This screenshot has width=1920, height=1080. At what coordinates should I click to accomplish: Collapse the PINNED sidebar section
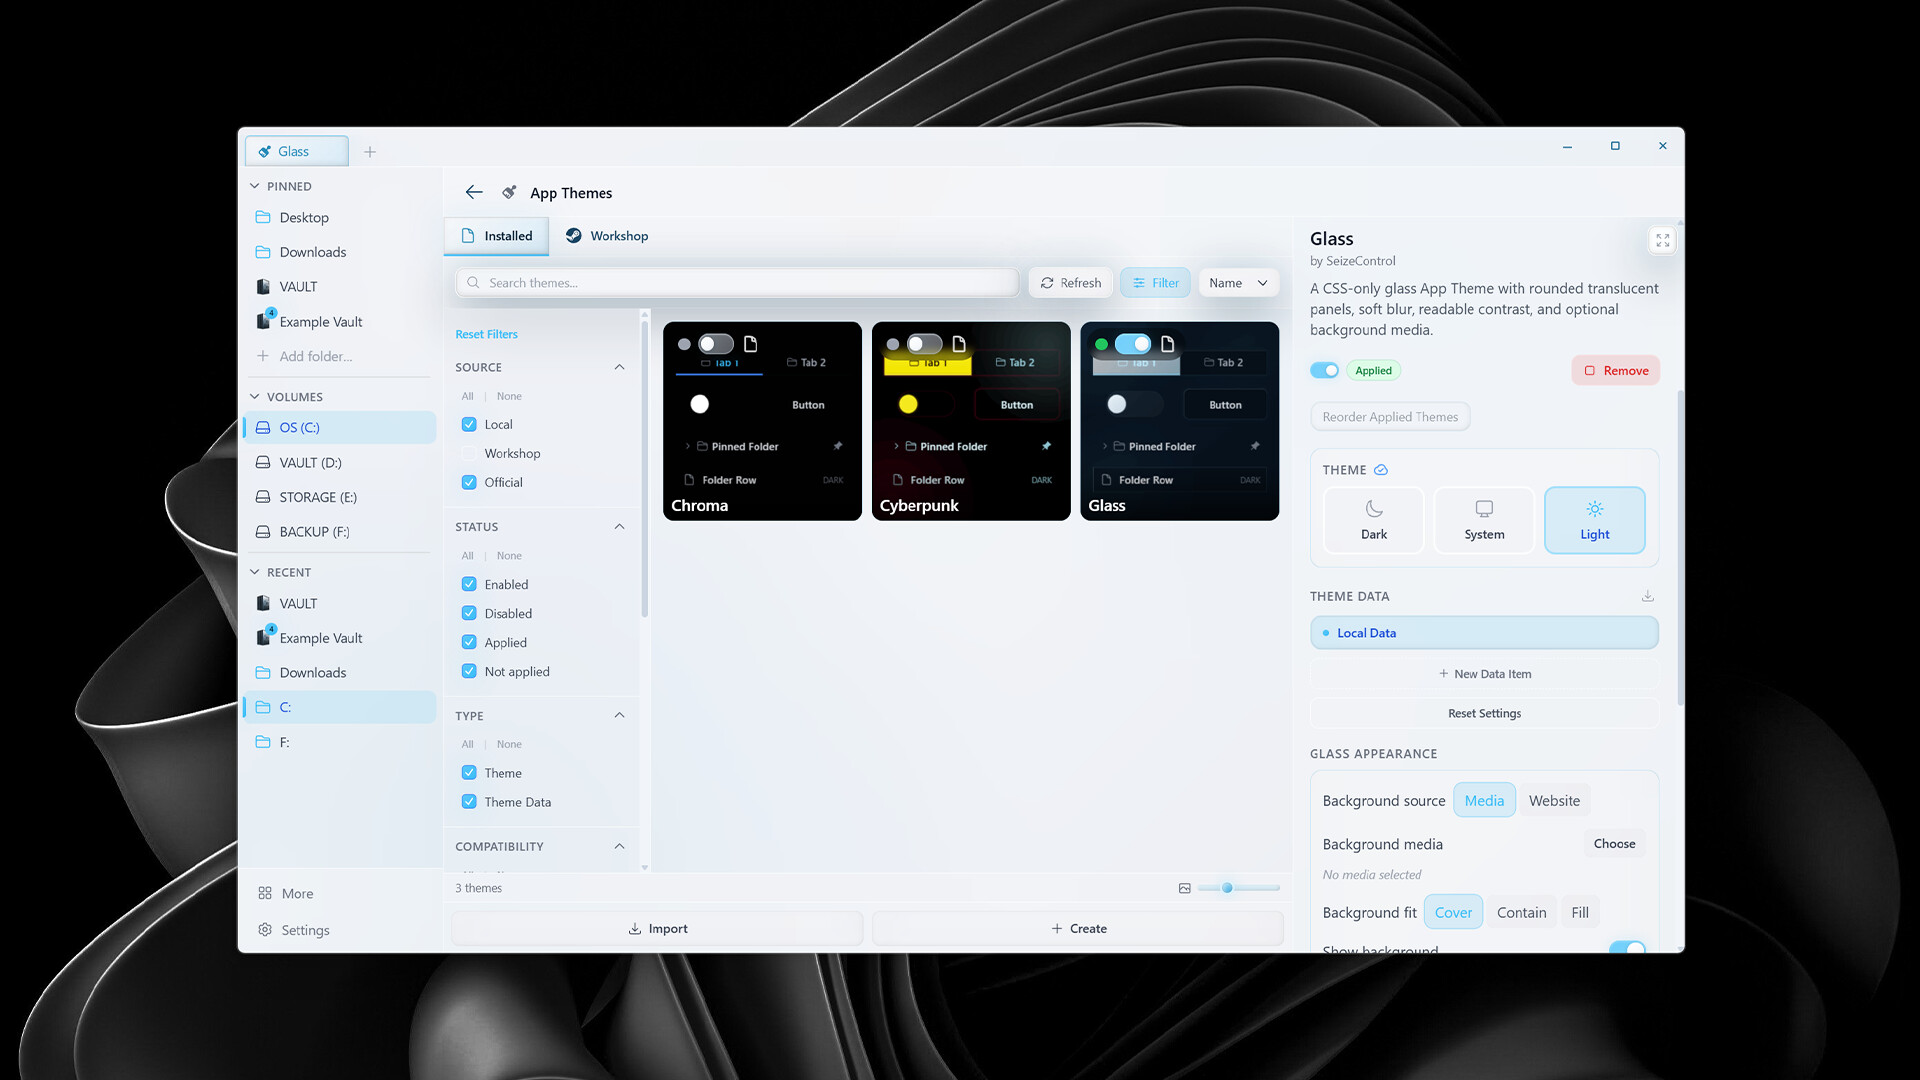click(255, 186)
